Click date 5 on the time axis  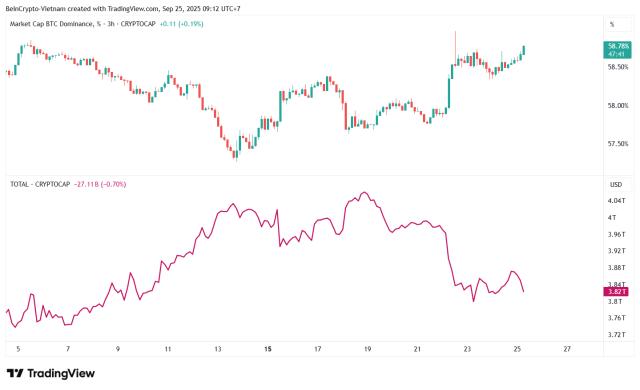pos(18,349)
